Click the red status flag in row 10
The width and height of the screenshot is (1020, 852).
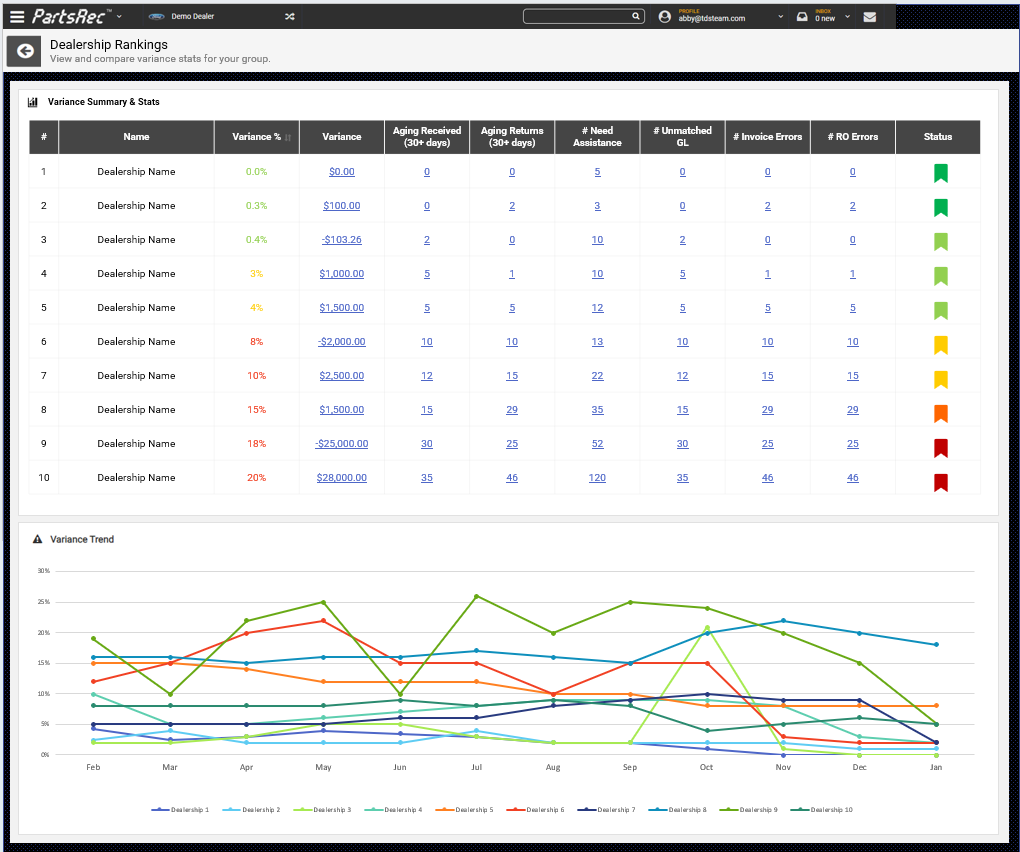click(941, 482)
